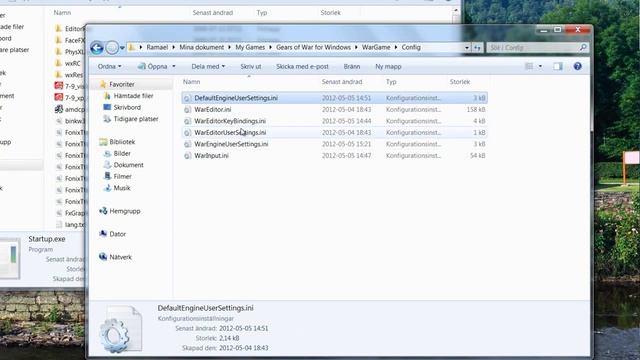Change view with the view icon
This screenshot has height=360, width=640.
pyautogui.click(x=529, y=66)
